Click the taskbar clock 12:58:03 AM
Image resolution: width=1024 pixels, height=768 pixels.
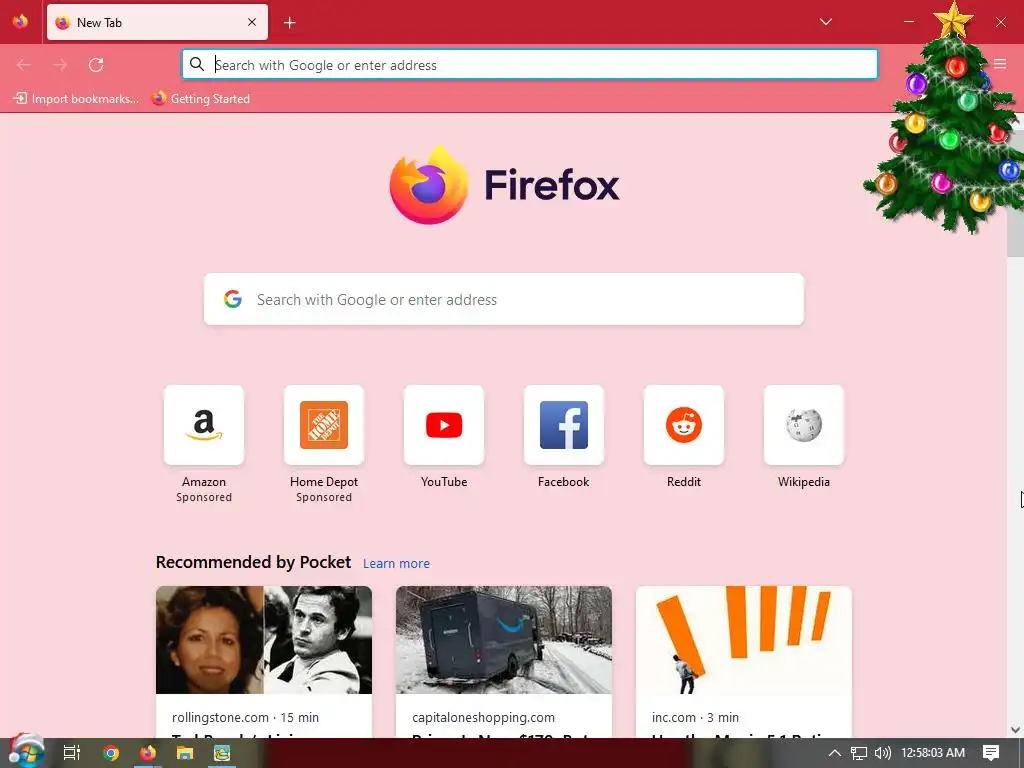[x=933, y=753]
